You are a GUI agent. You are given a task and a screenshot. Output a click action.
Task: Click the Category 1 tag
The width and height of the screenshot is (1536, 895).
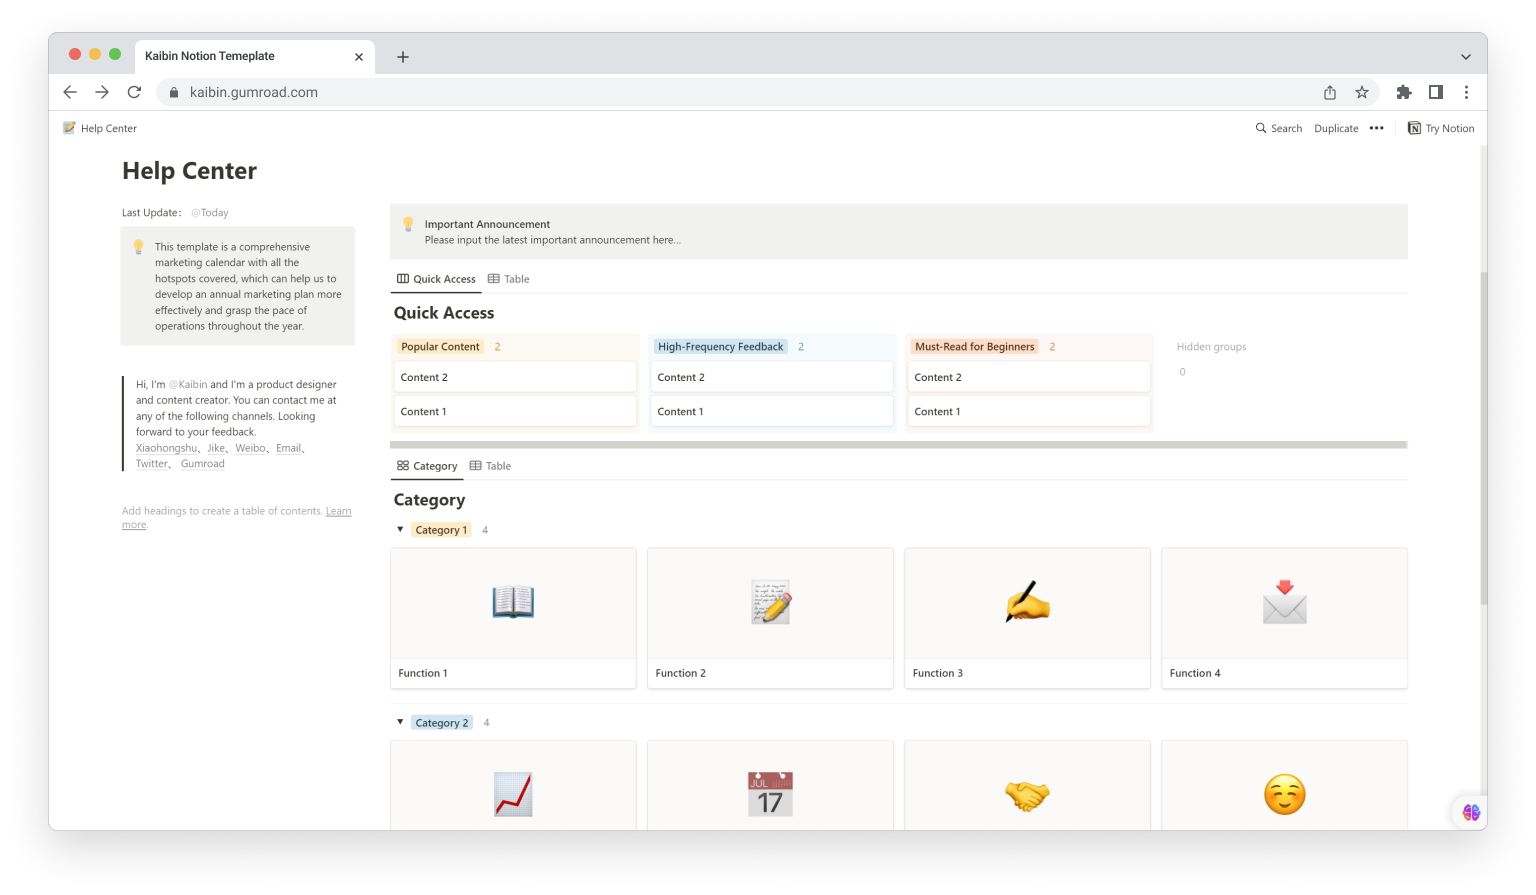[x=441, y=530]
